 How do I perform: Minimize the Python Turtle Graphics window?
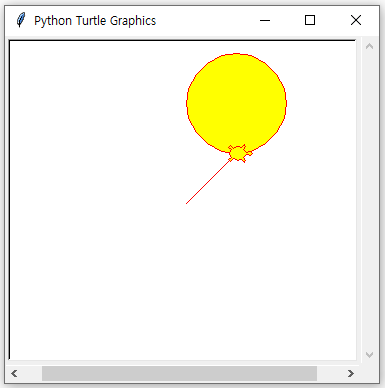(265, 20)
